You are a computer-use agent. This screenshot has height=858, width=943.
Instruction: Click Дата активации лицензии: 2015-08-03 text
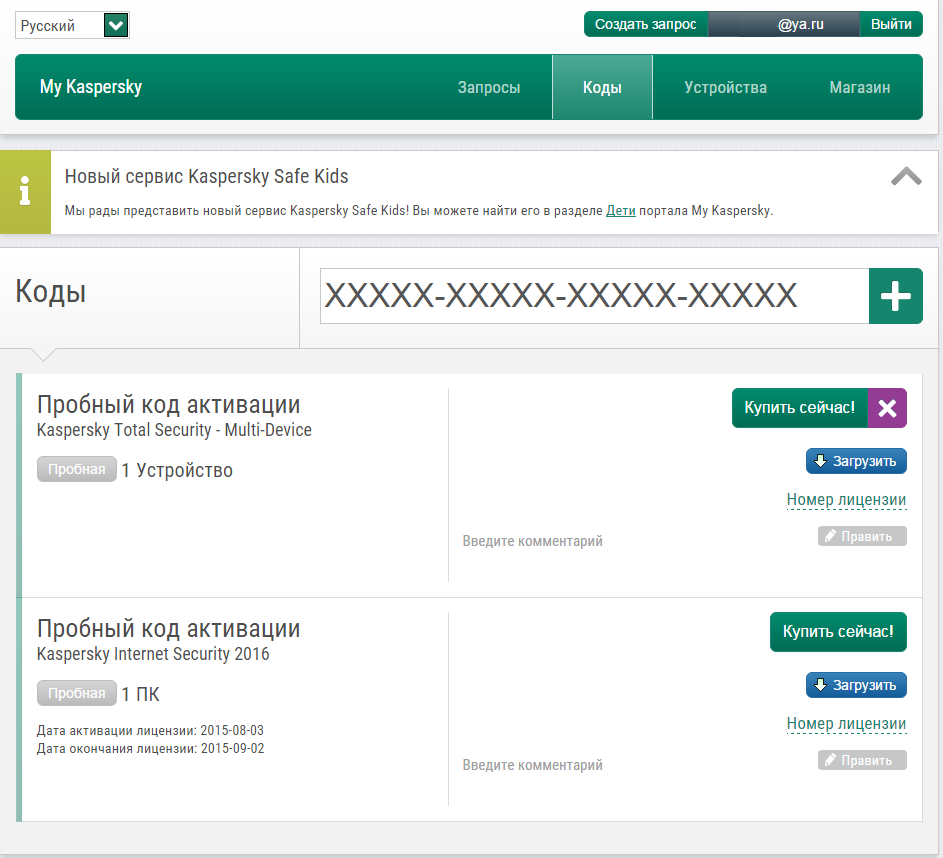tap(150, 731)
